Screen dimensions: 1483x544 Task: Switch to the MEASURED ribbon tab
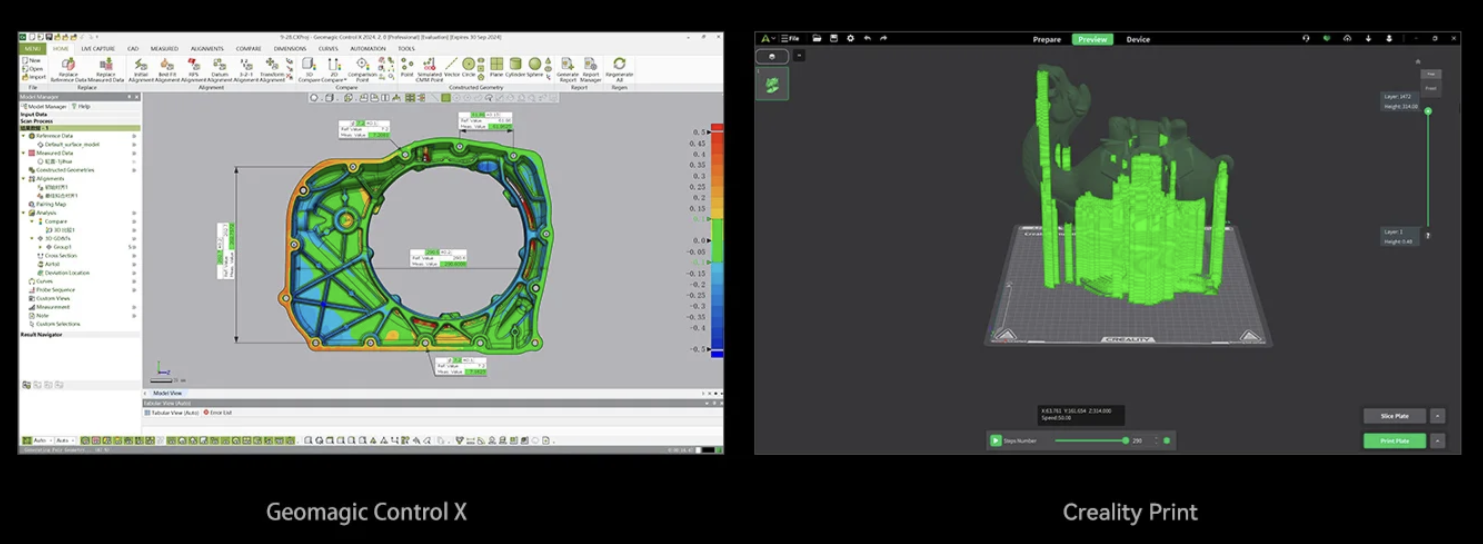coord(164,49)
